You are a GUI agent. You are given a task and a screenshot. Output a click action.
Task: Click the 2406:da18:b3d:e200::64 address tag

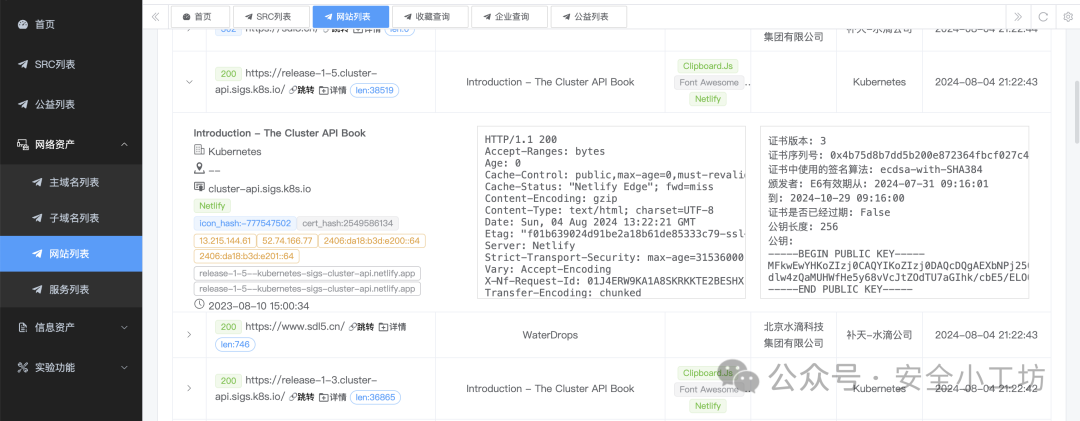(373, 240)
